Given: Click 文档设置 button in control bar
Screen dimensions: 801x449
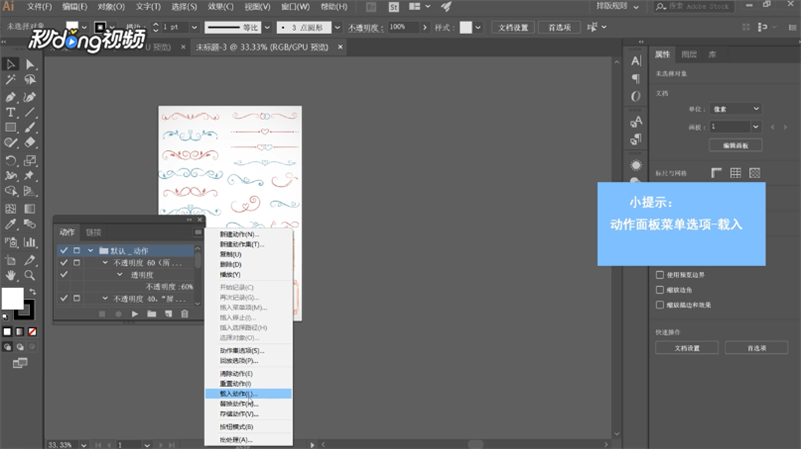Looking at the screenshot, I should [x=513, y=27].
